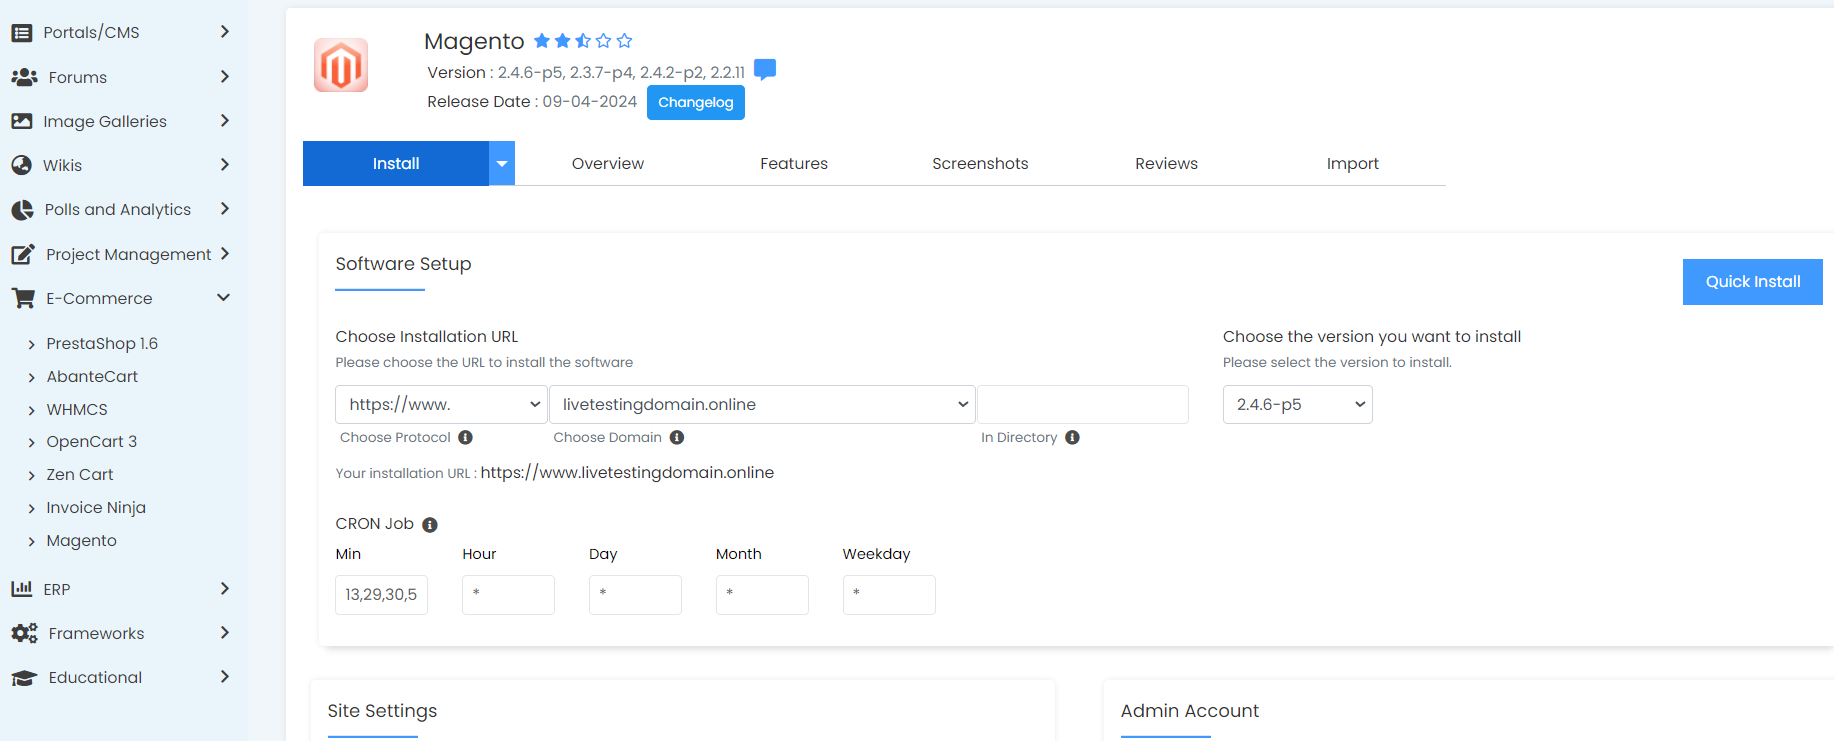Screen dimensions: 1834x741
Task: Collapse the E-Commerce category
Action: [x=224, y=297]
